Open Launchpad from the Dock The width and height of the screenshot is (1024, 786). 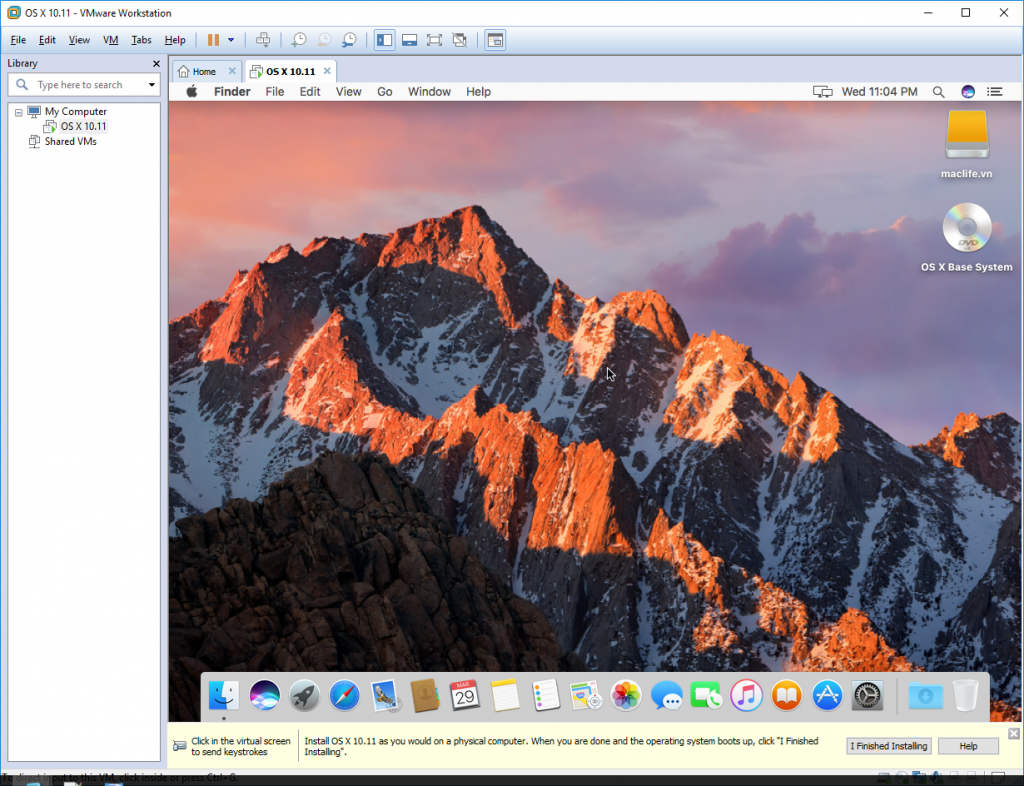click(306, 695)
